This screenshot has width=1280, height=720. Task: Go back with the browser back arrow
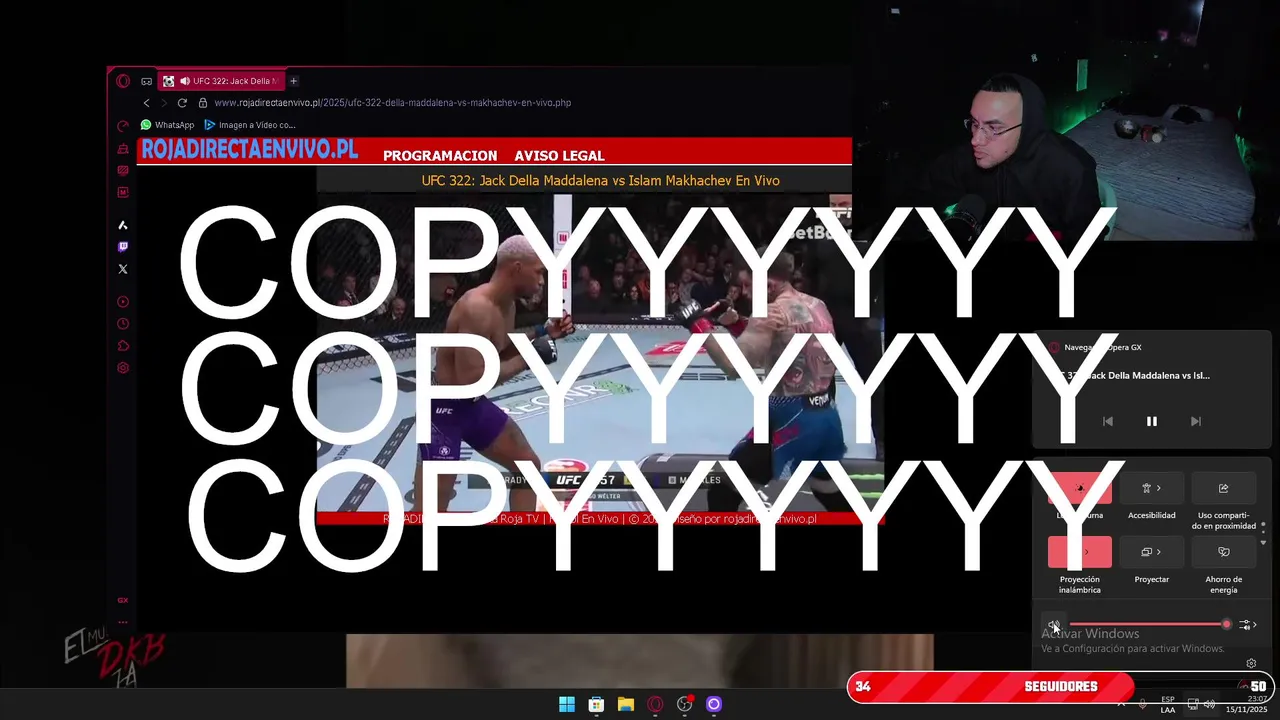click(x=146, y=103)
